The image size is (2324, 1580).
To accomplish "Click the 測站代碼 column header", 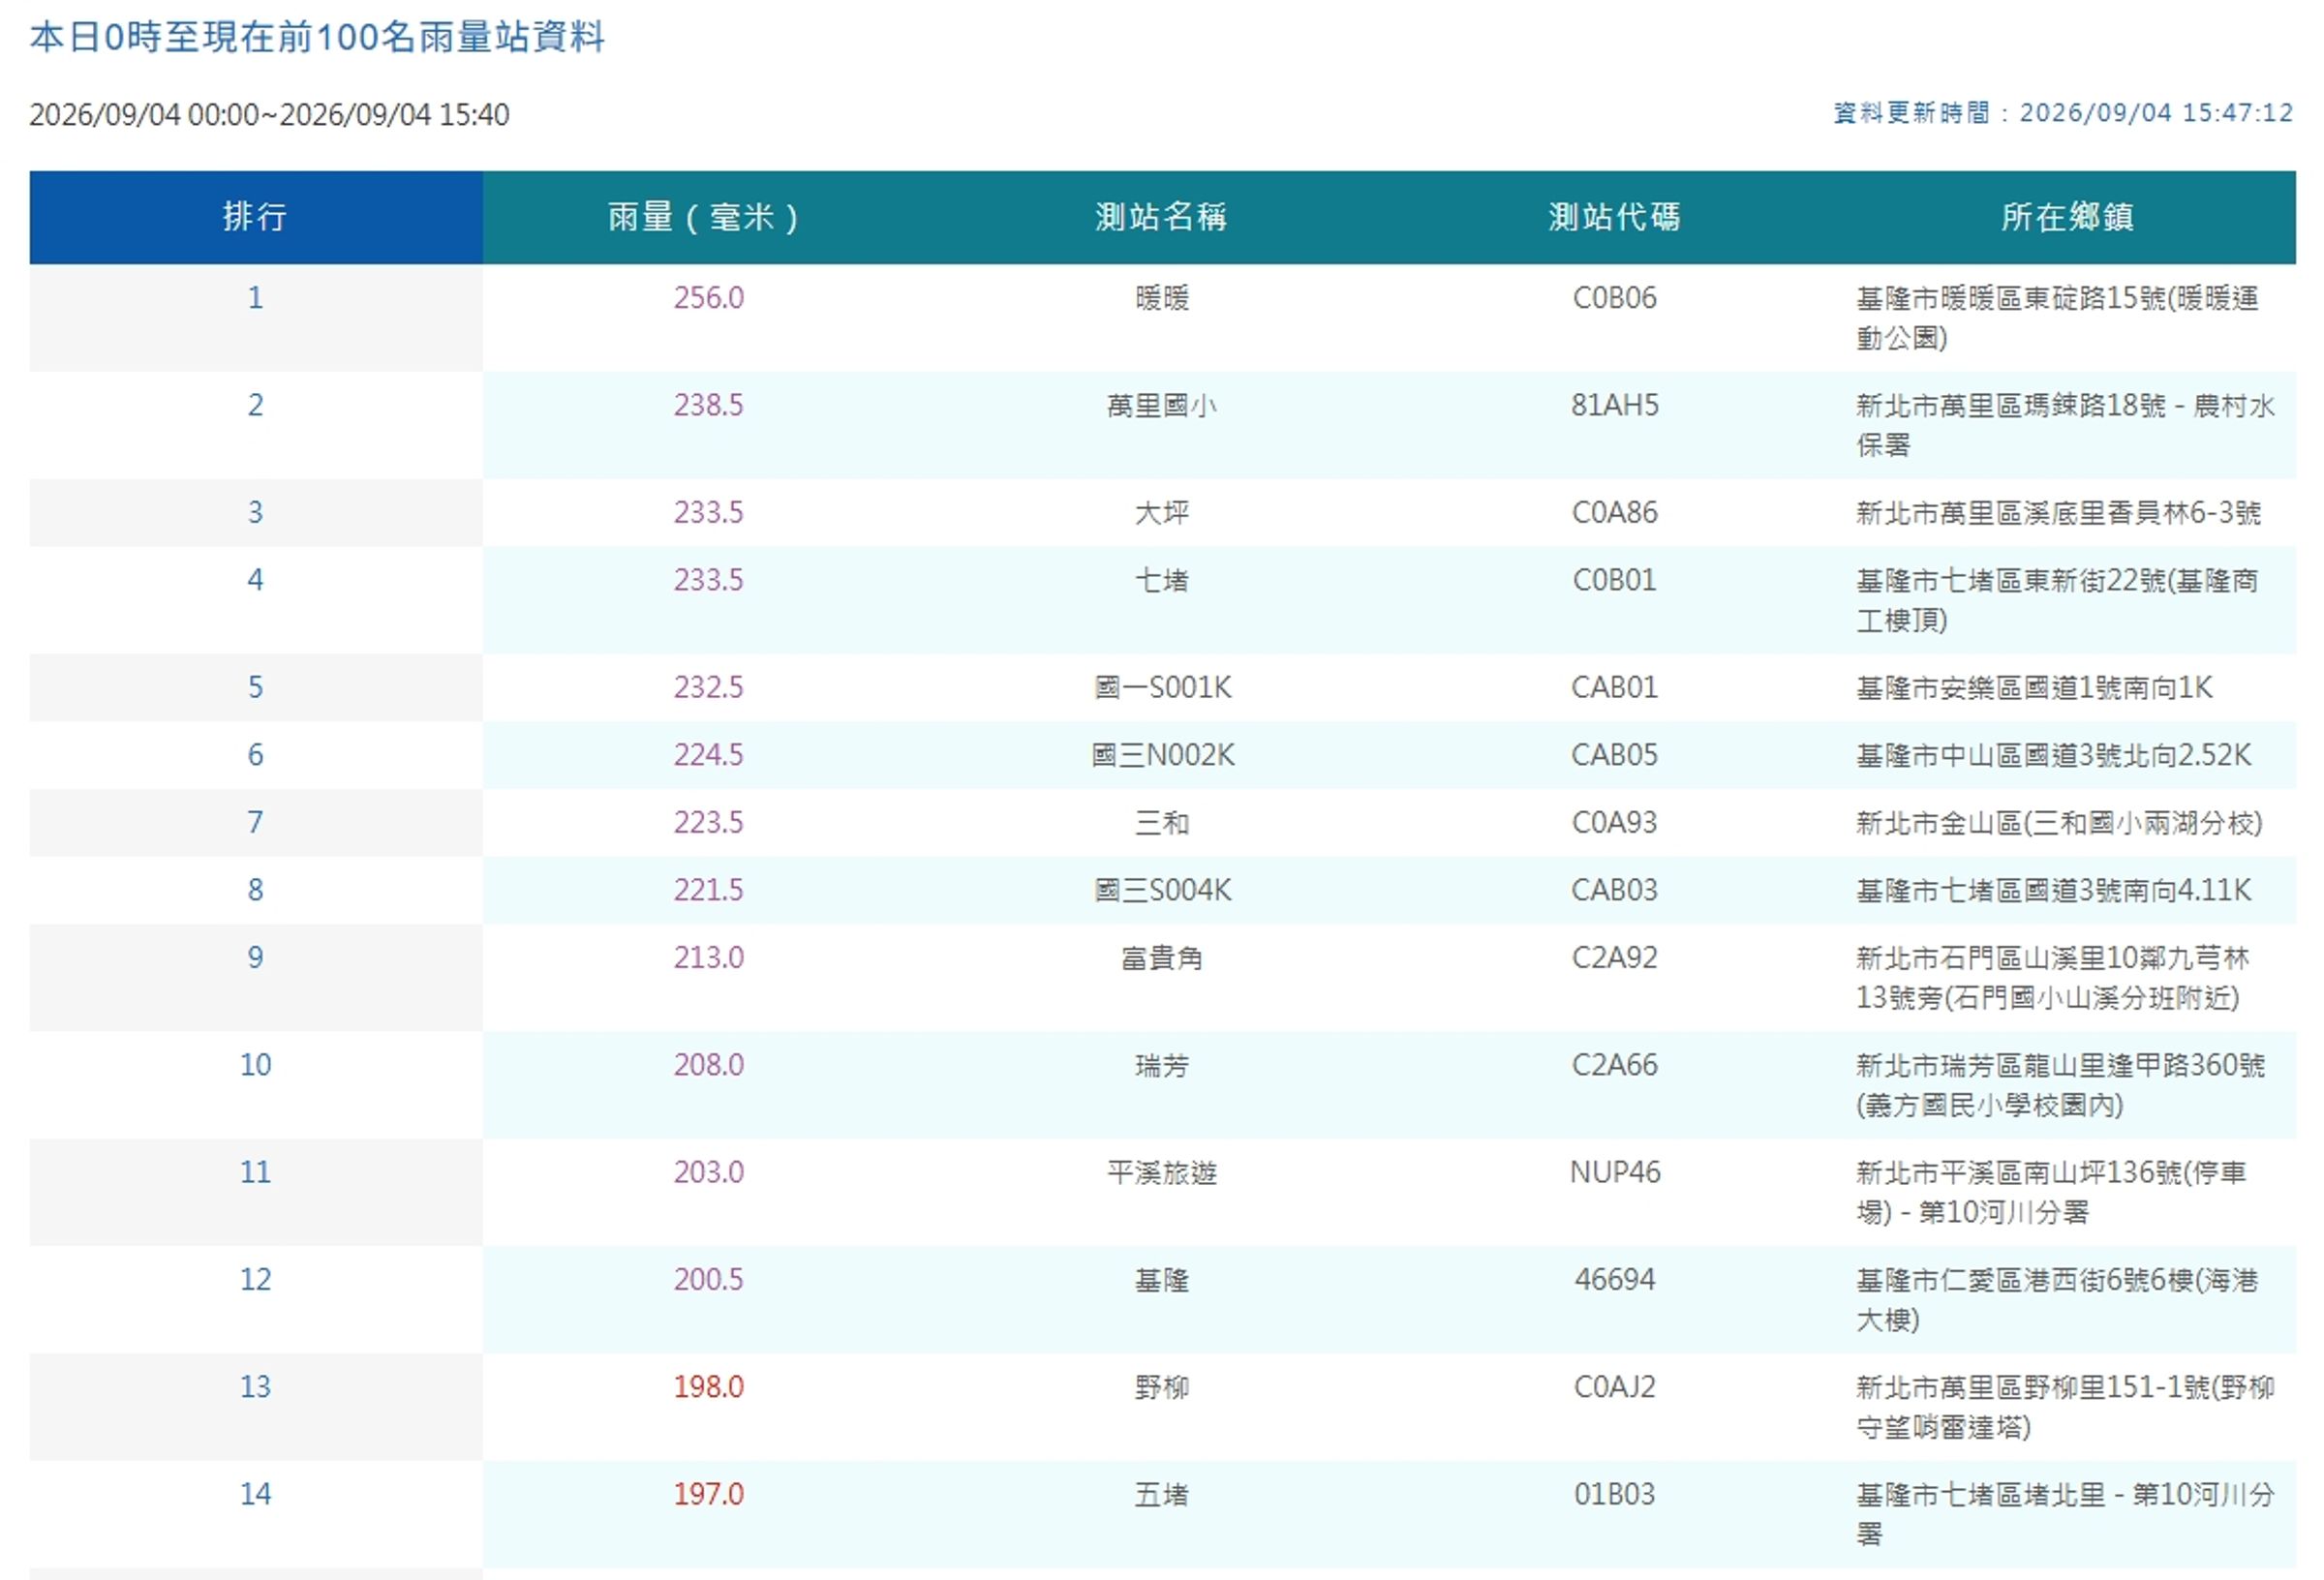I will [x=1614, y=217].
